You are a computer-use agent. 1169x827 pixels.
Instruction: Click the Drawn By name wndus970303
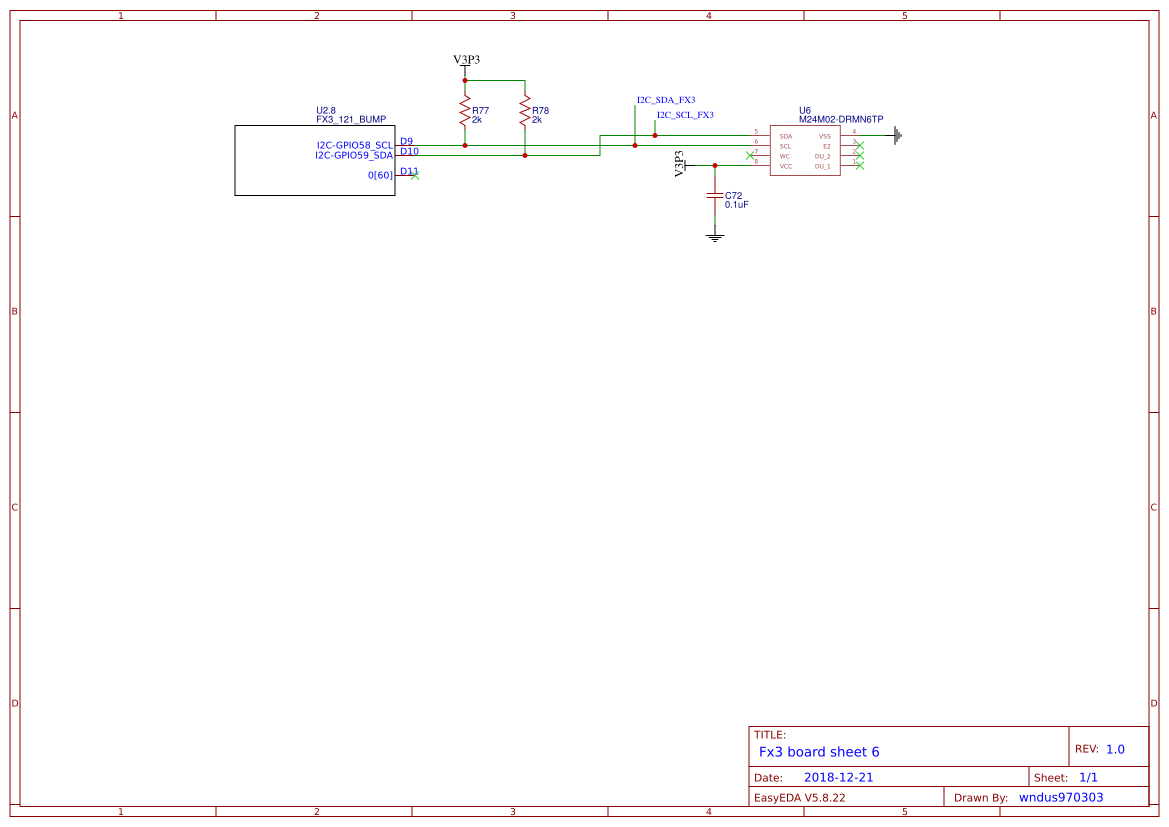pos(1060,797)
